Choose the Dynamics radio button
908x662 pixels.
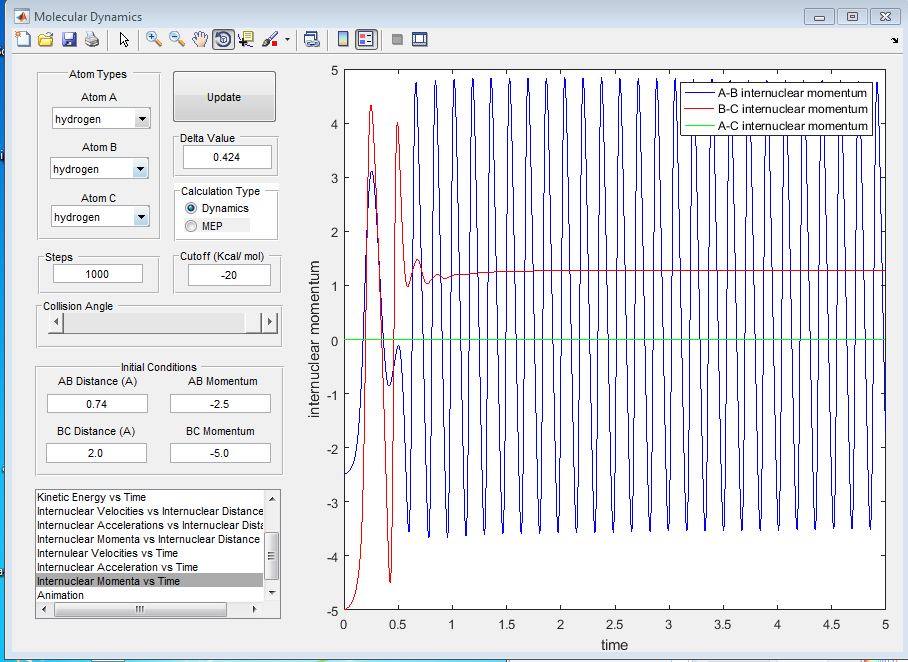click(x=191, y=208)
